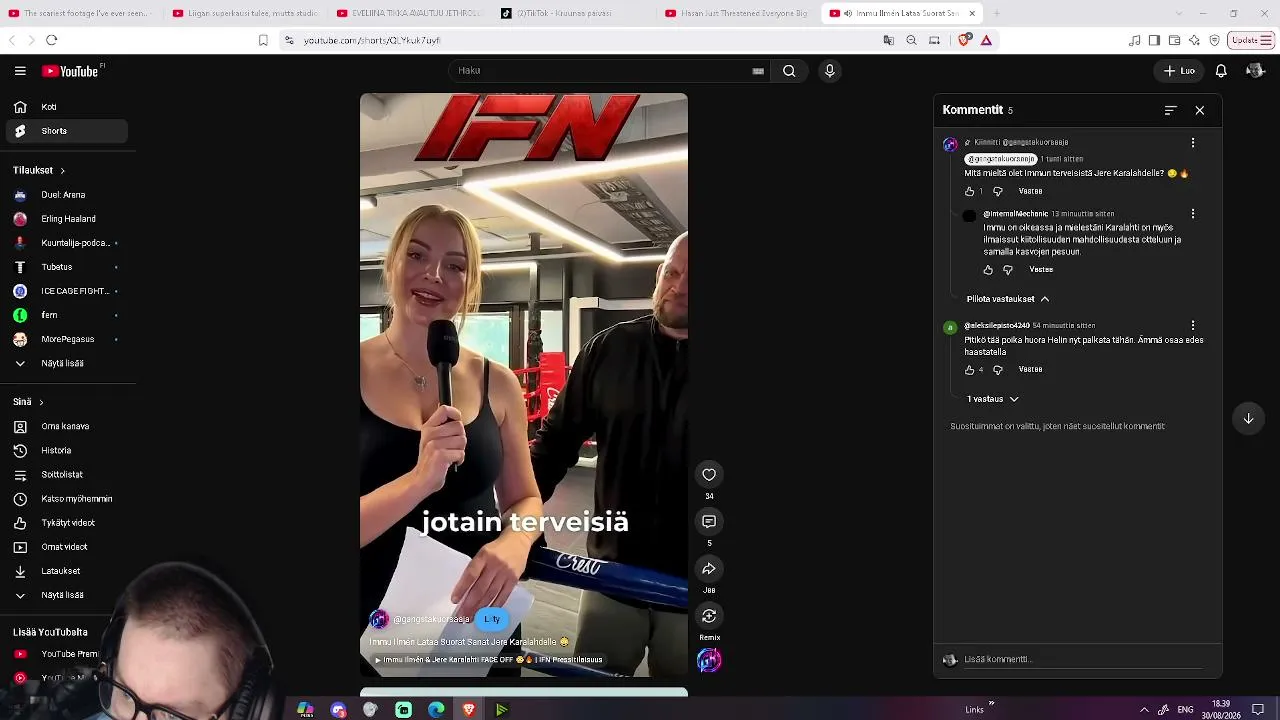Reply to the pinned gangstakuorsaaja comment
The height and width of the screenshot is (720, 1280).
coord(1030,191)
